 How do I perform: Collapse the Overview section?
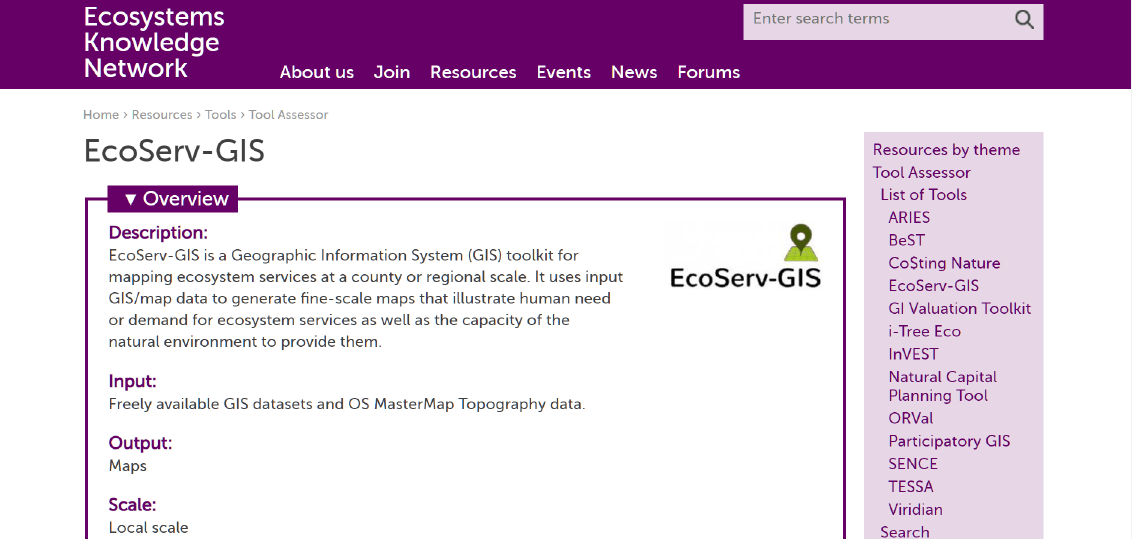tap(175, 199)
